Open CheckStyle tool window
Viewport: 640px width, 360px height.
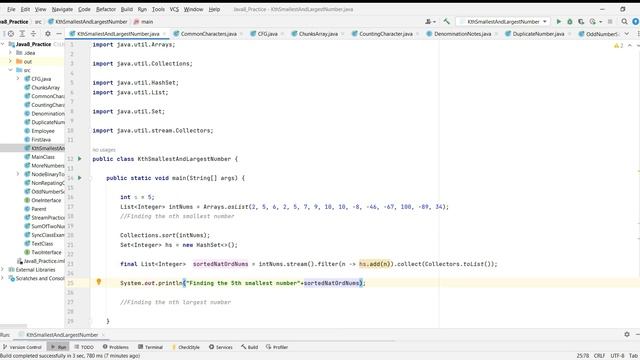186,347
